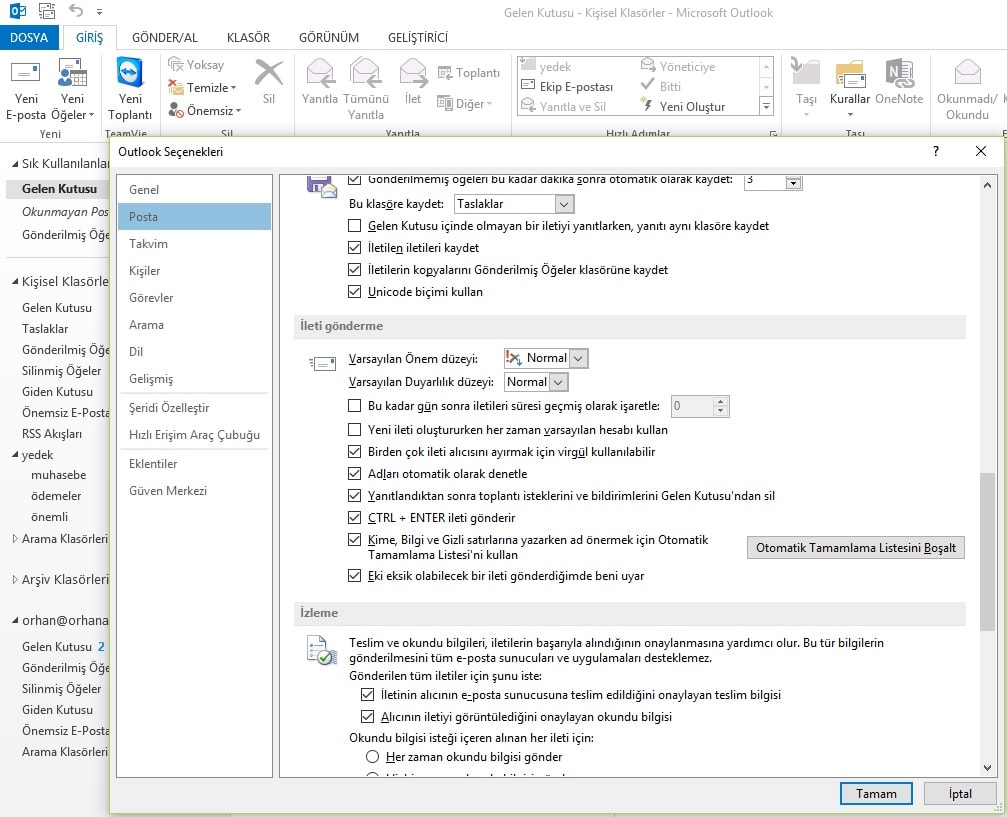This screenshot has height=817, width=1007.
Task: Click the Tamam button
Action: tap(876, 794)
